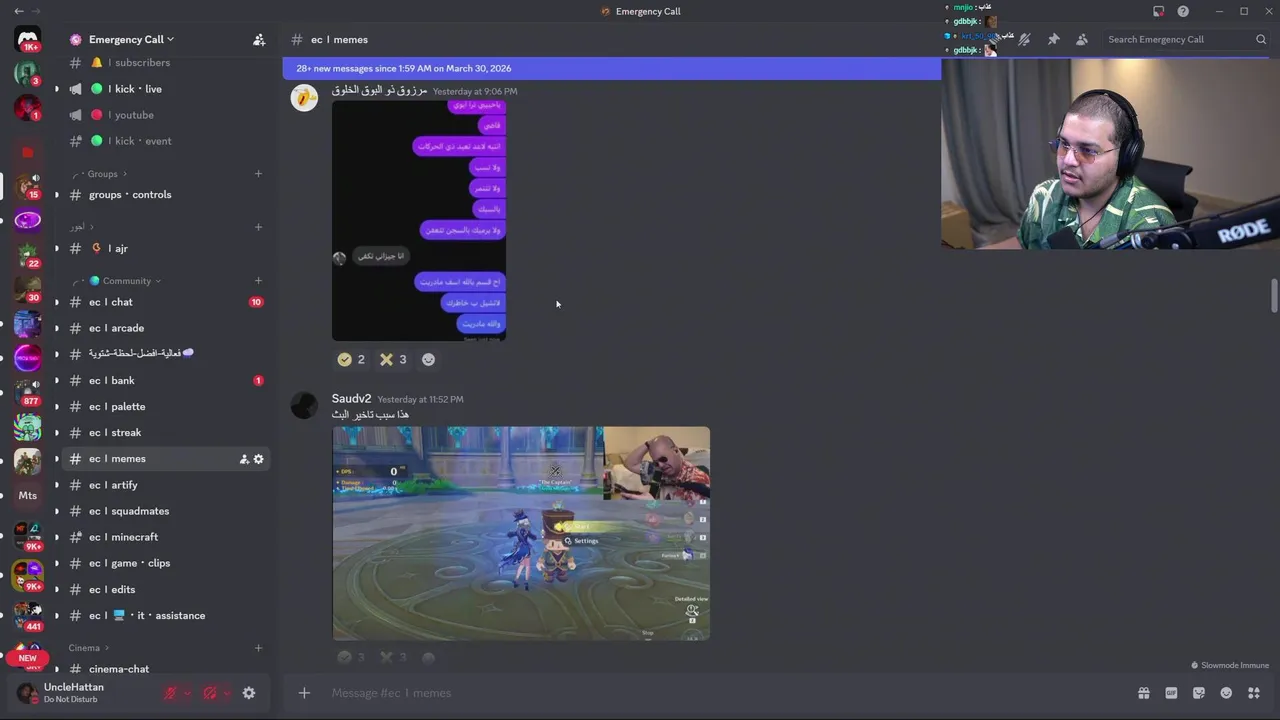
Task: Open the Mts server in server list
Action: pos(28,495)
